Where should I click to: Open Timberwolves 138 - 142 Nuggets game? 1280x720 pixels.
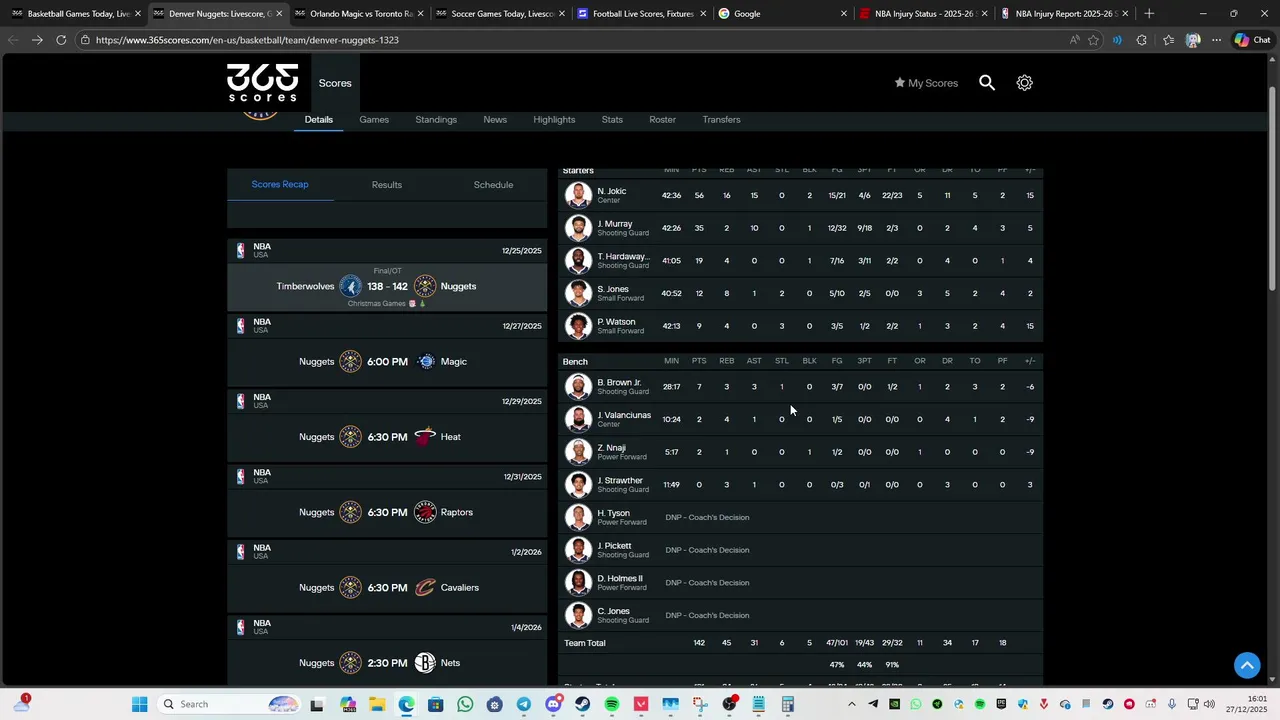tap(387, 287)
